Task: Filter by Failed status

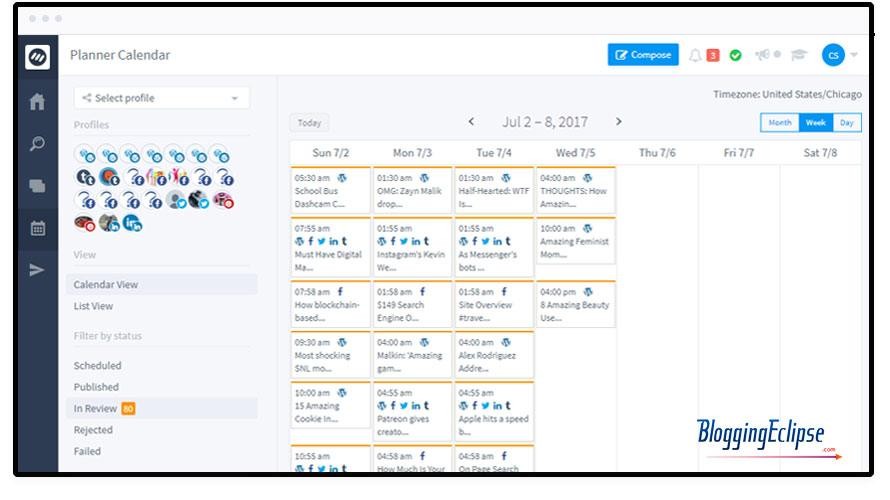Action: coord(87,451)
